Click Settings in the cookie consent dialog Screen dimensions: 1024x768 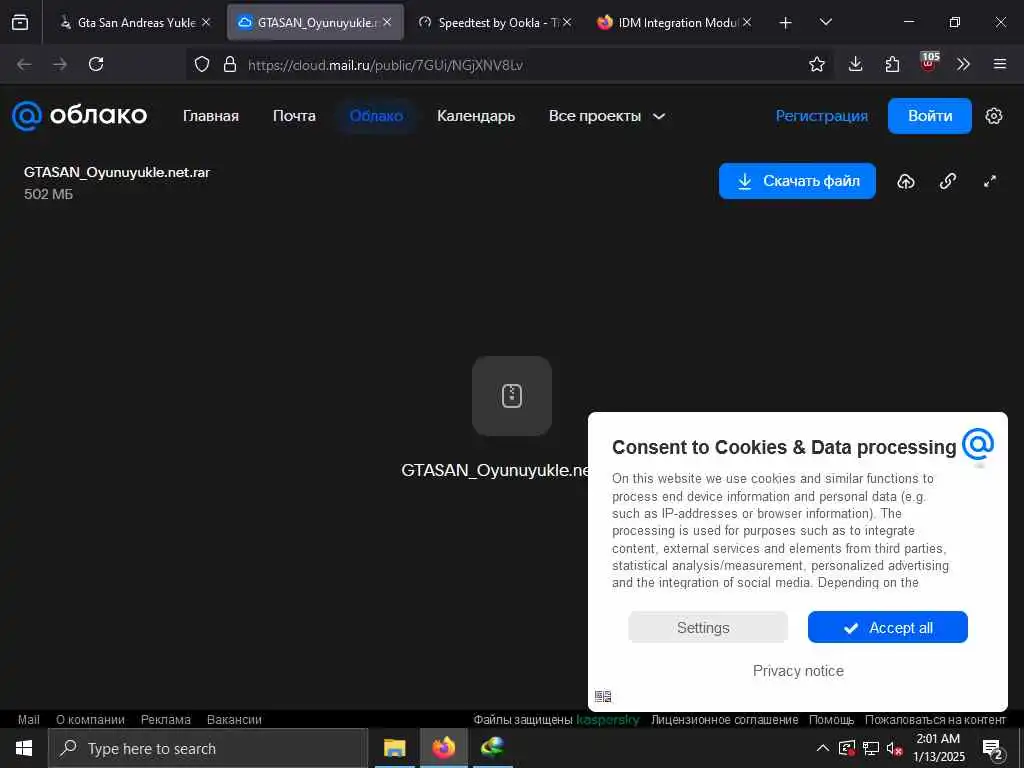(708, 628)
